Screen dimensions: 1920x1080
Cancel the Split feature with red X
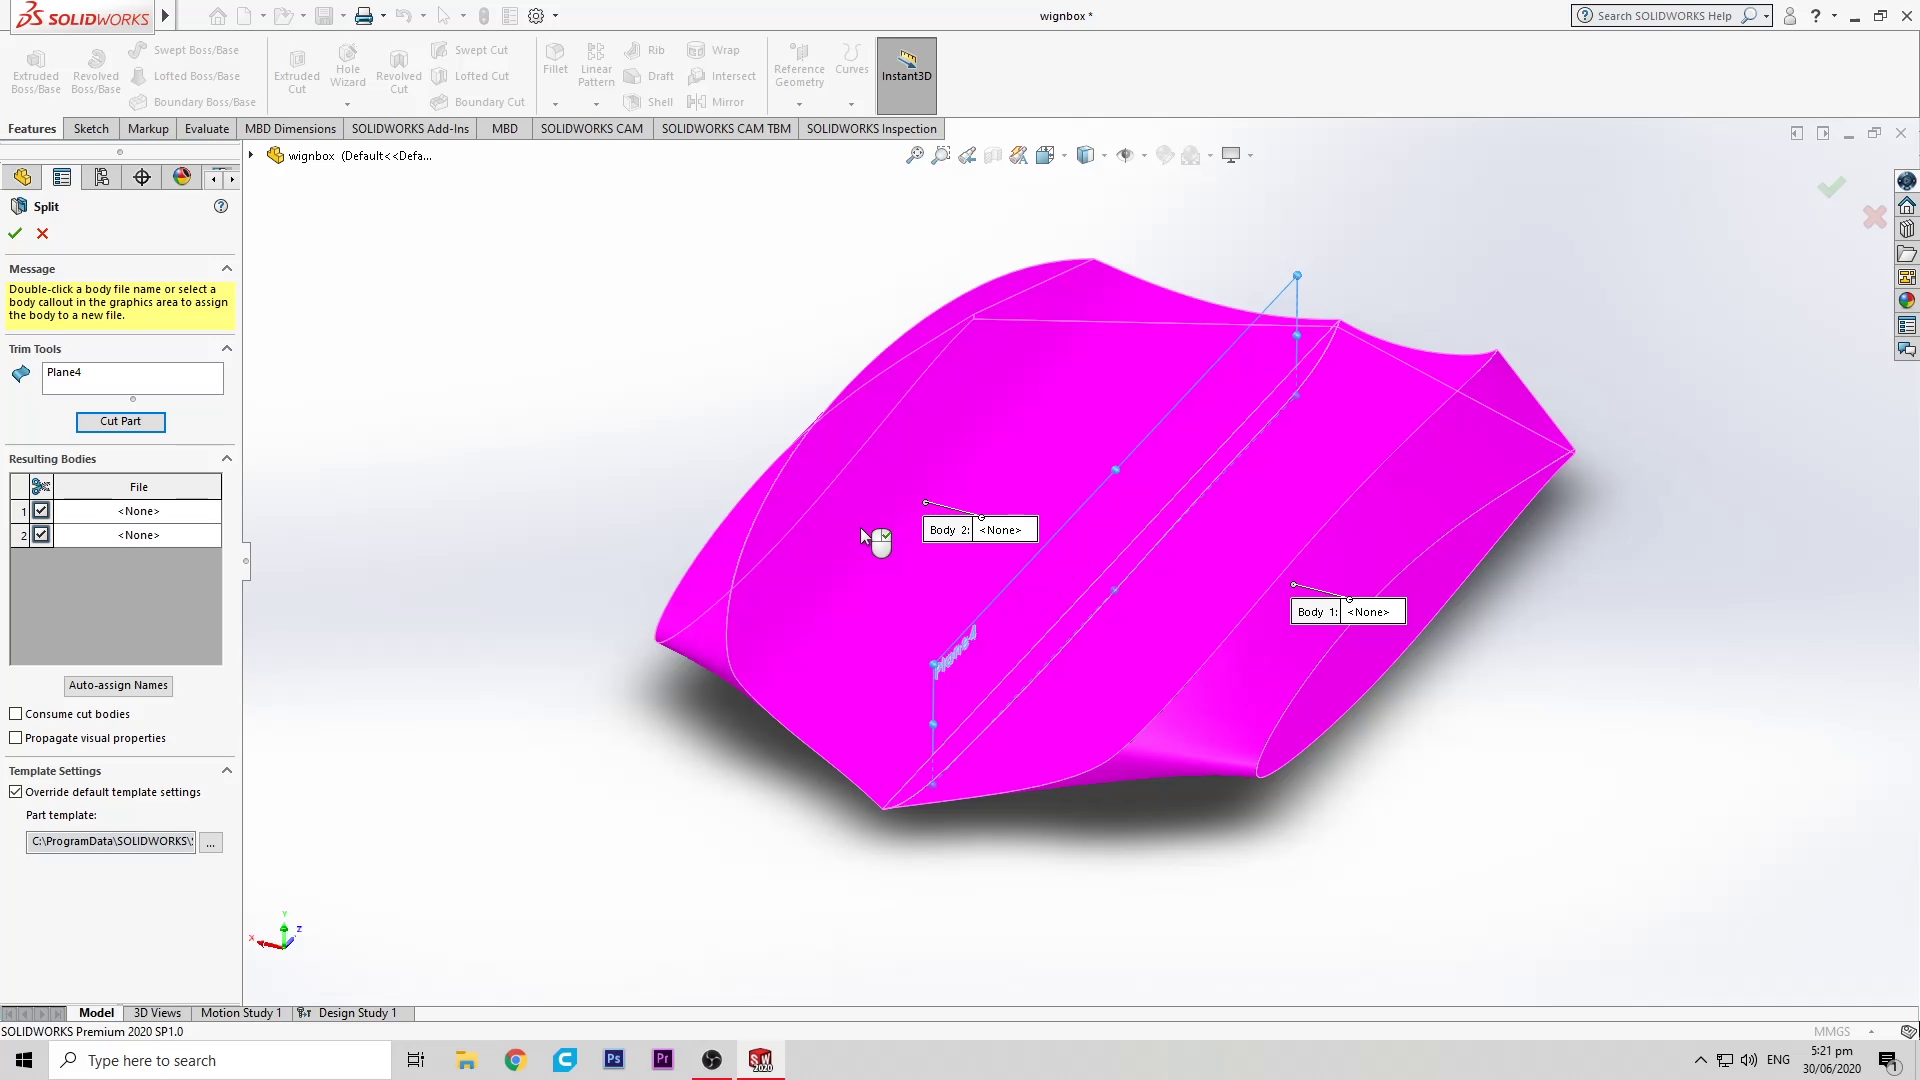click(42, 233)
